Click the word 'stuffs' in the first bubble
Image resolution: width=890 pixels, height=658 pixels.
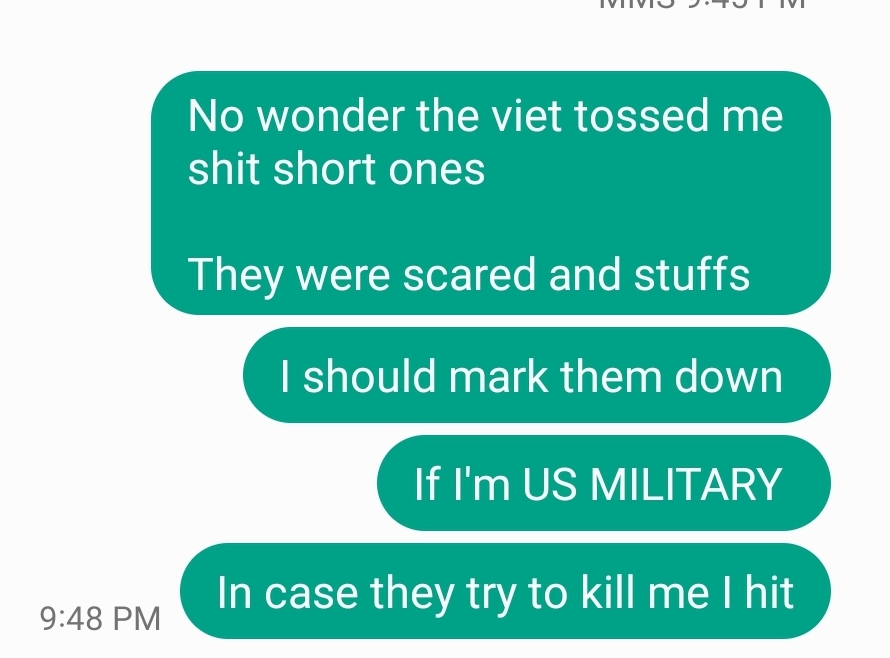click(692, 274)
